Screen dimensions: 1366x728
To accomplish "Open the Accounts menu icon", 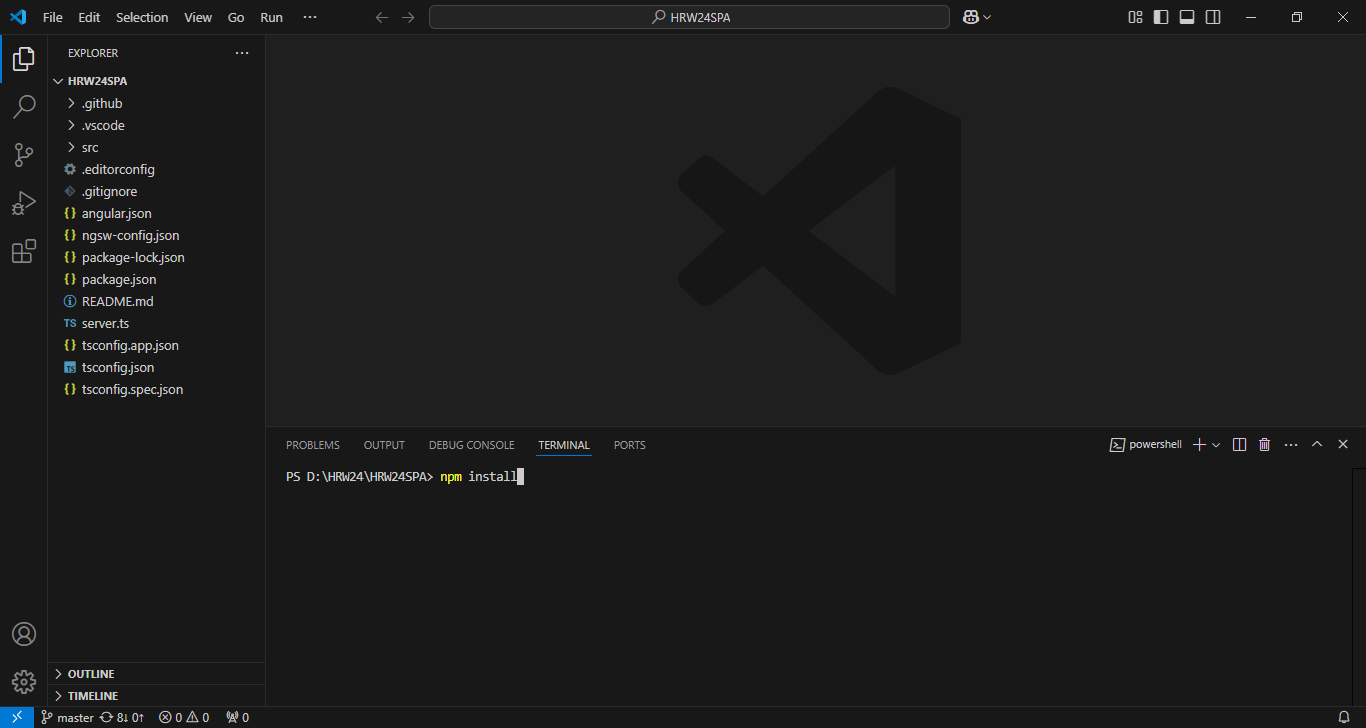I will coord(24,634).
